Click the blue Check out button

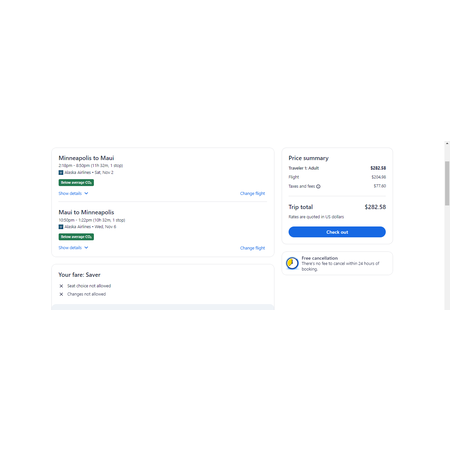pos(337,232)
